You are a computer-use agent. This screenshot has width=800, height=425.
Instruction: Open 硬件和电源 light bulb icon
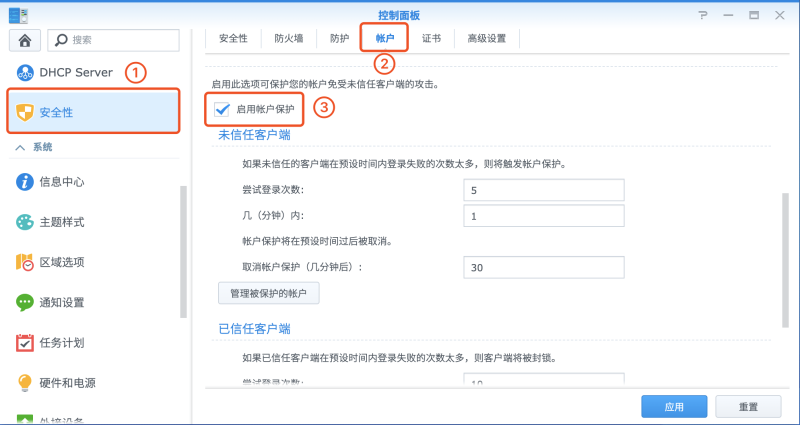point(25,383)
